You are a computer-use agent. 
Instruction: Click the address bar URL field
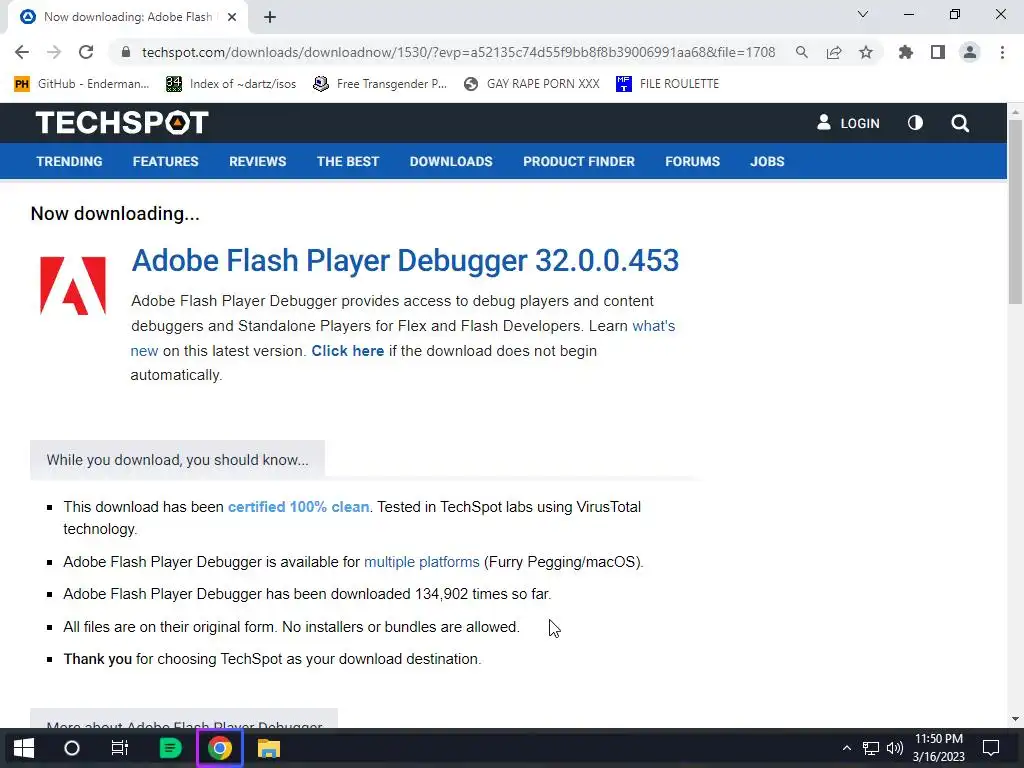[458, 52]
